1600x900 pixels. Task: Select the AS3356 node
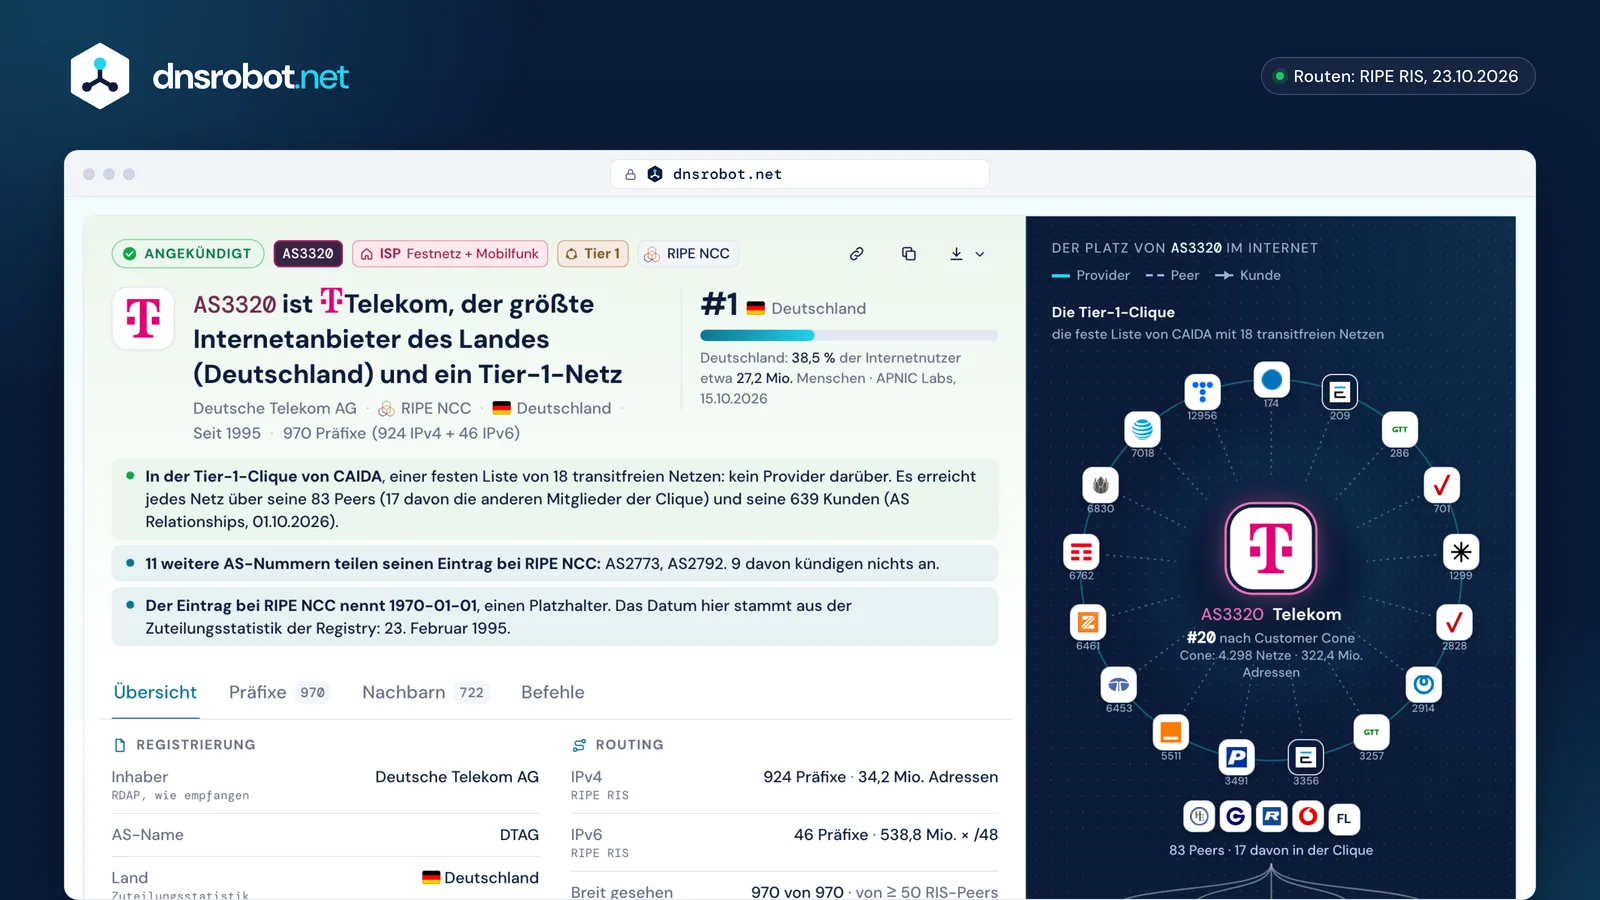1305,757
